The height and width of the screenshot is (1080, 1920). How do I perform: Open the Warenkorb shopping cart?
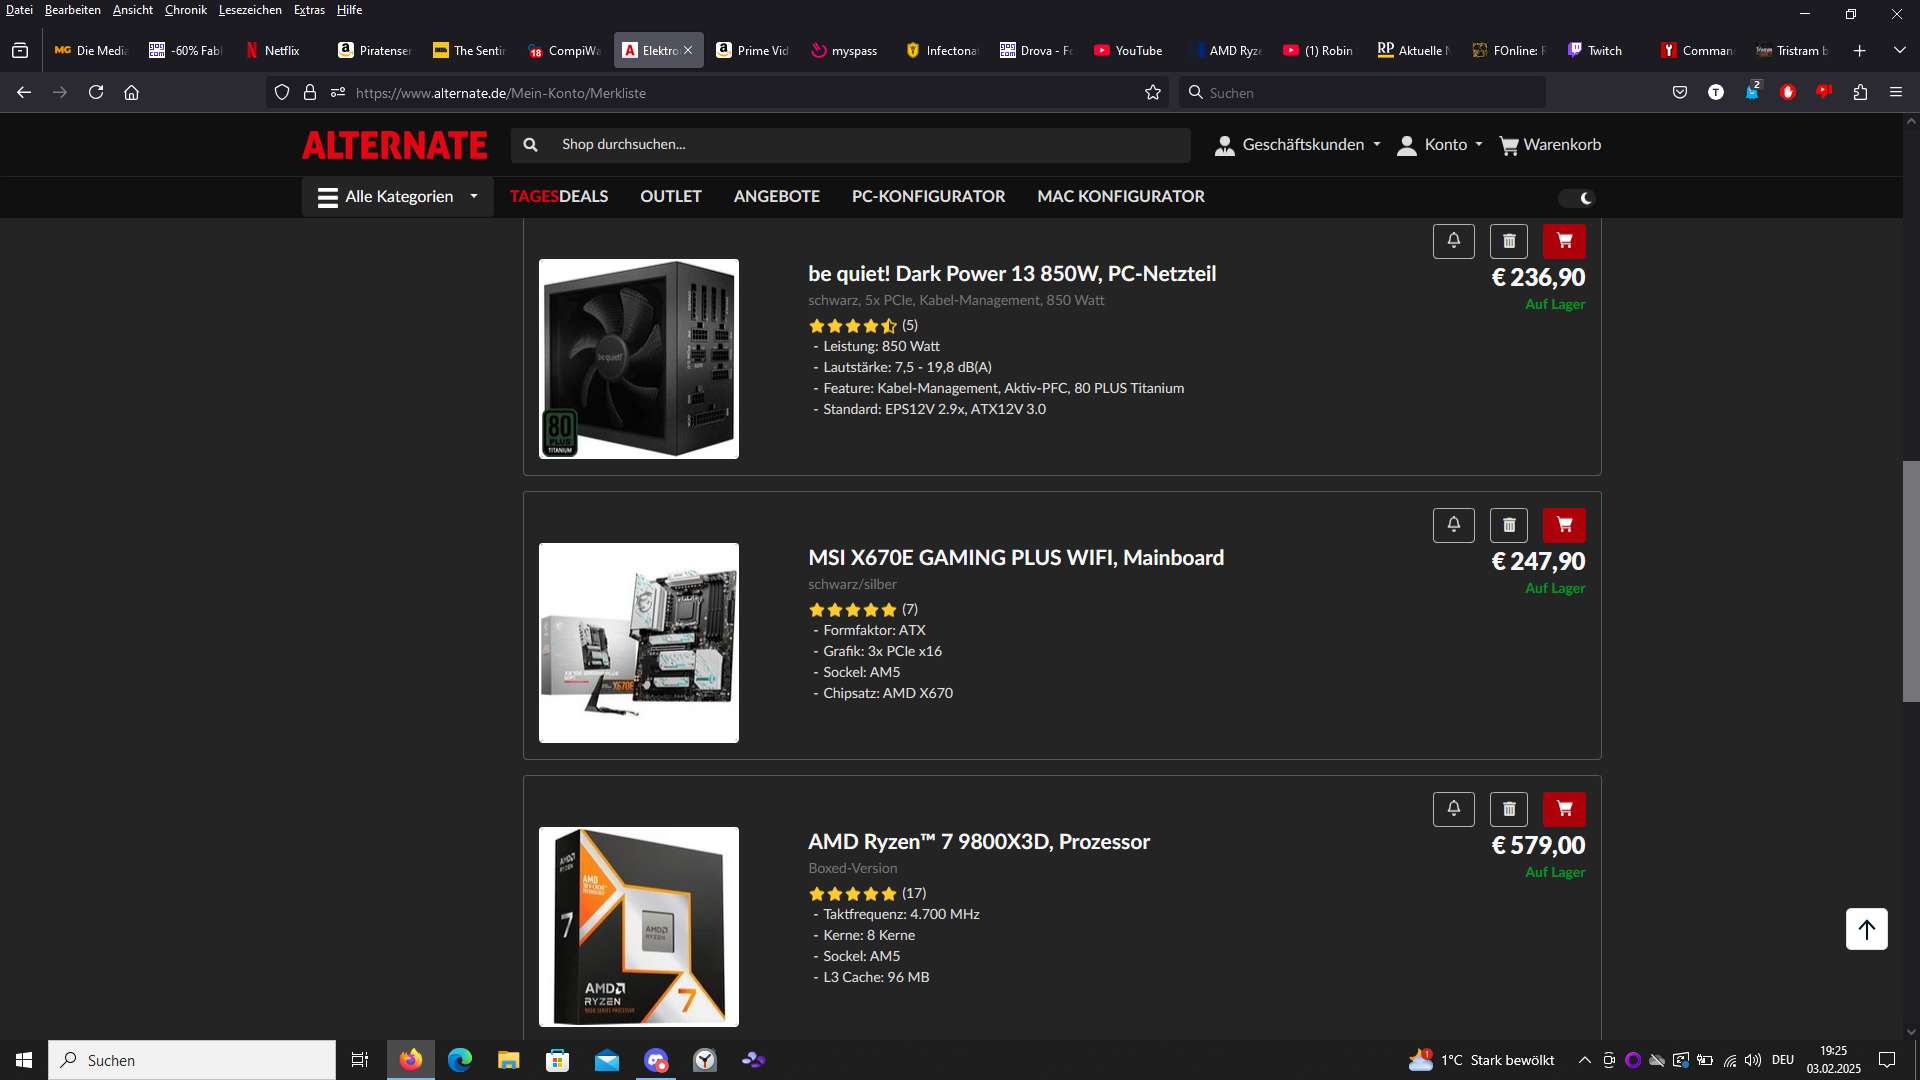click(x=1550, y=145)
